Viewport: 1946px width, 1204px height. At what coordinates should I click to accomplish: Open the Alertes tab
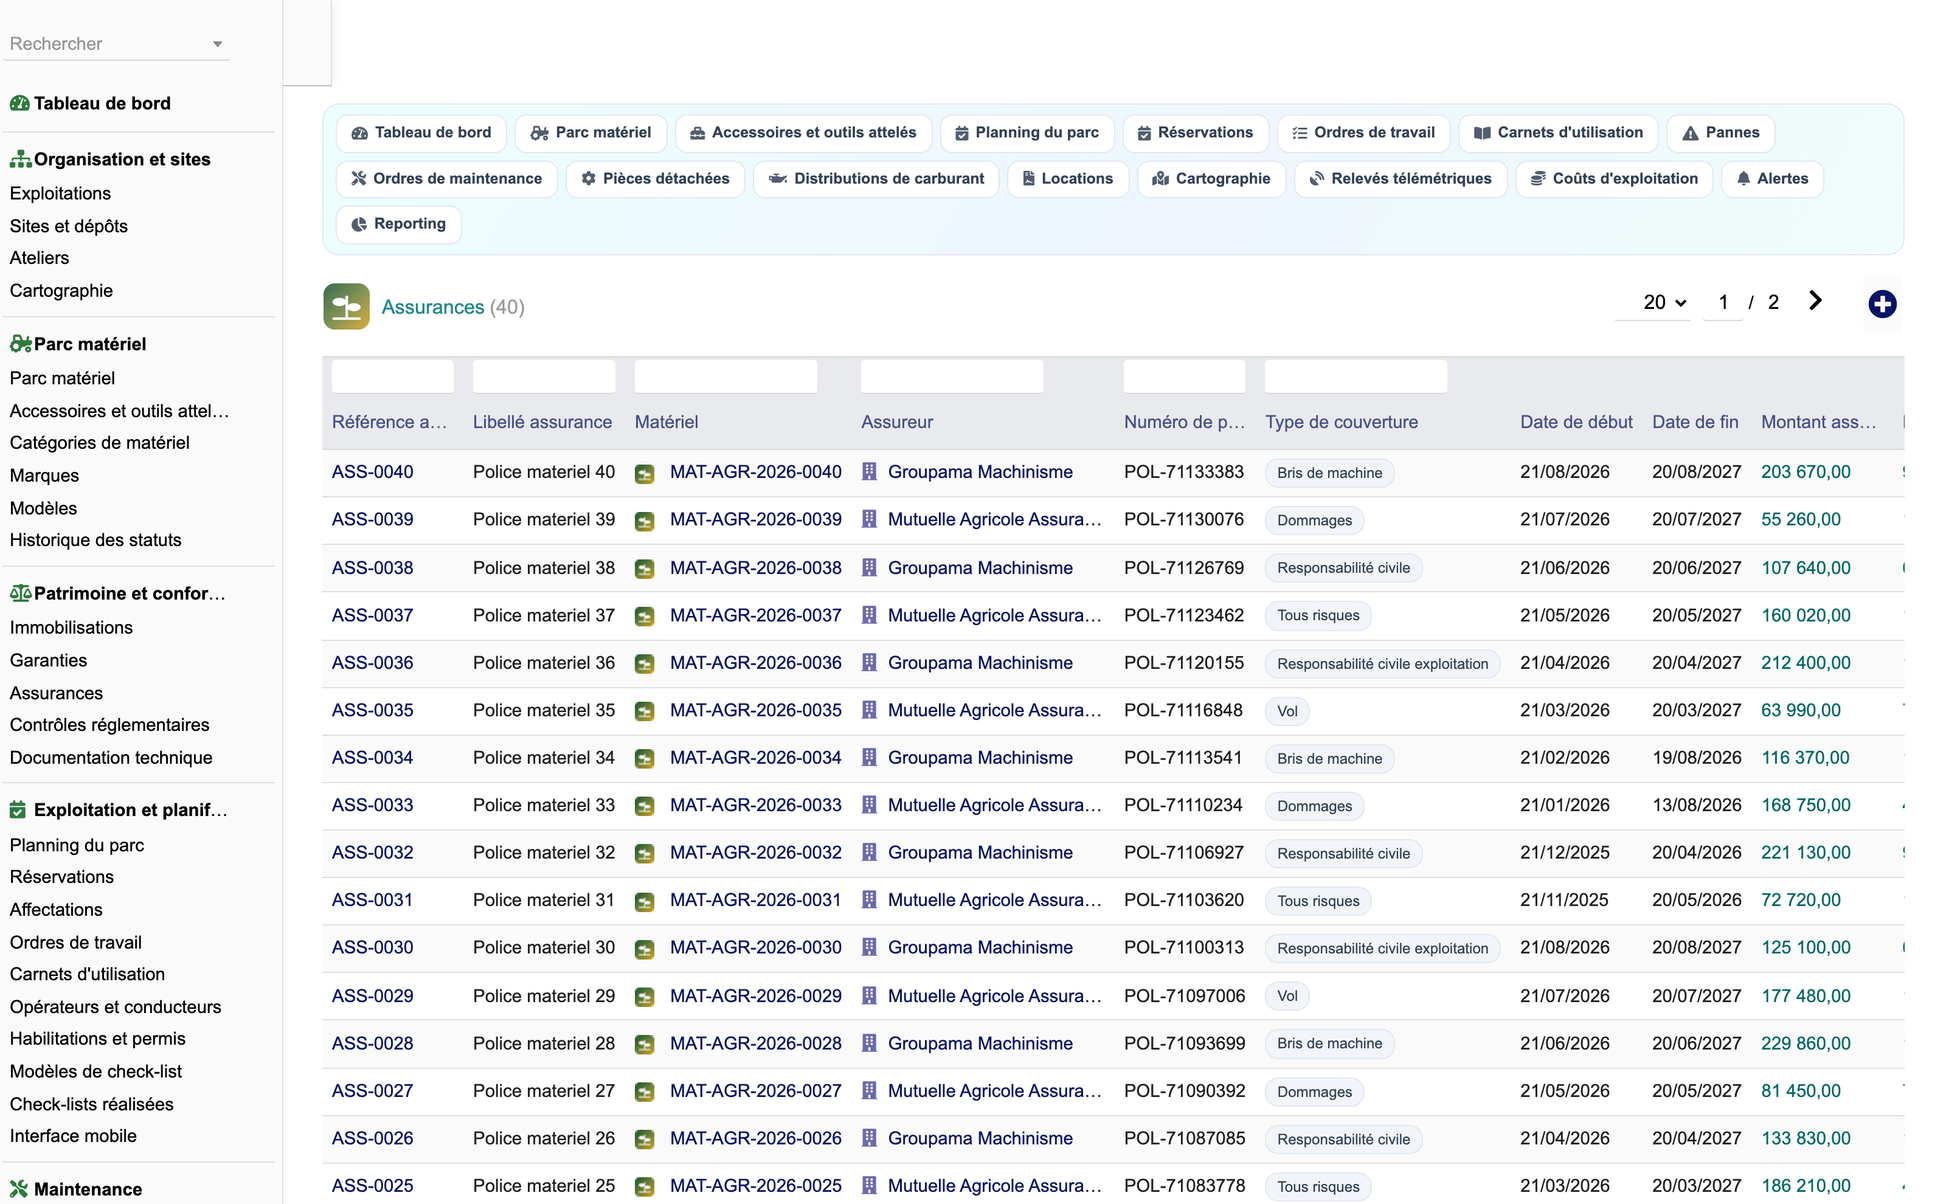1772,179
